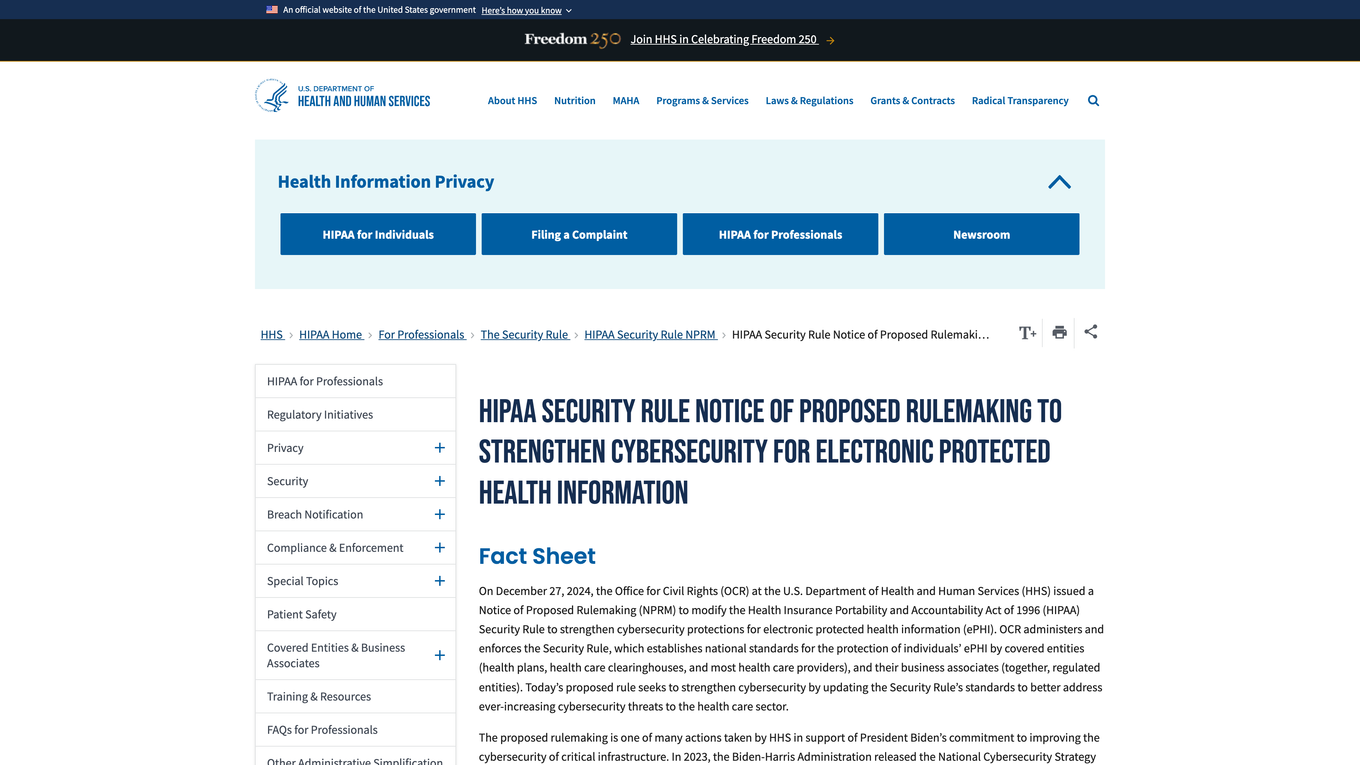The image size is (1360, 765).
Task: Open Regulatory Initiatives sidebar item
Action: pos(356,415)
